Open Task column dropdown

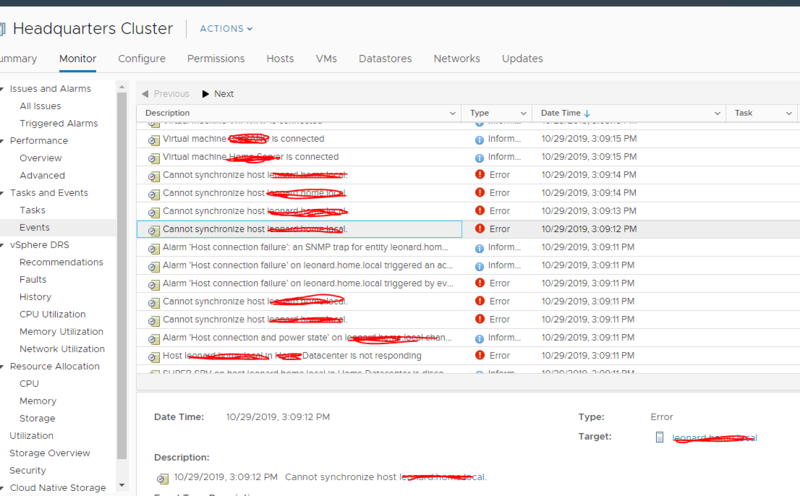point(789,113)
